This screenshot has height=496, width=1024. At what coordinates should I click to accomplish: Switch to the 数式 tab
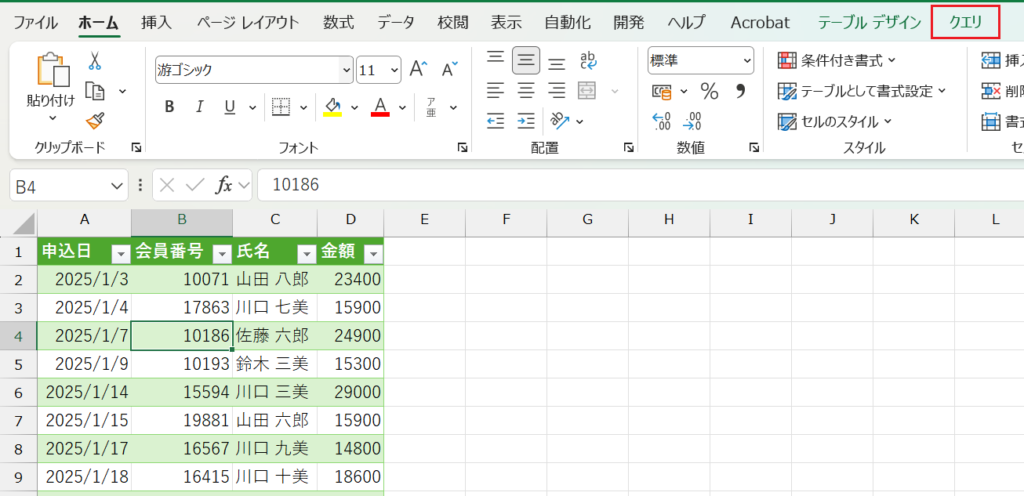pos(338,23)
